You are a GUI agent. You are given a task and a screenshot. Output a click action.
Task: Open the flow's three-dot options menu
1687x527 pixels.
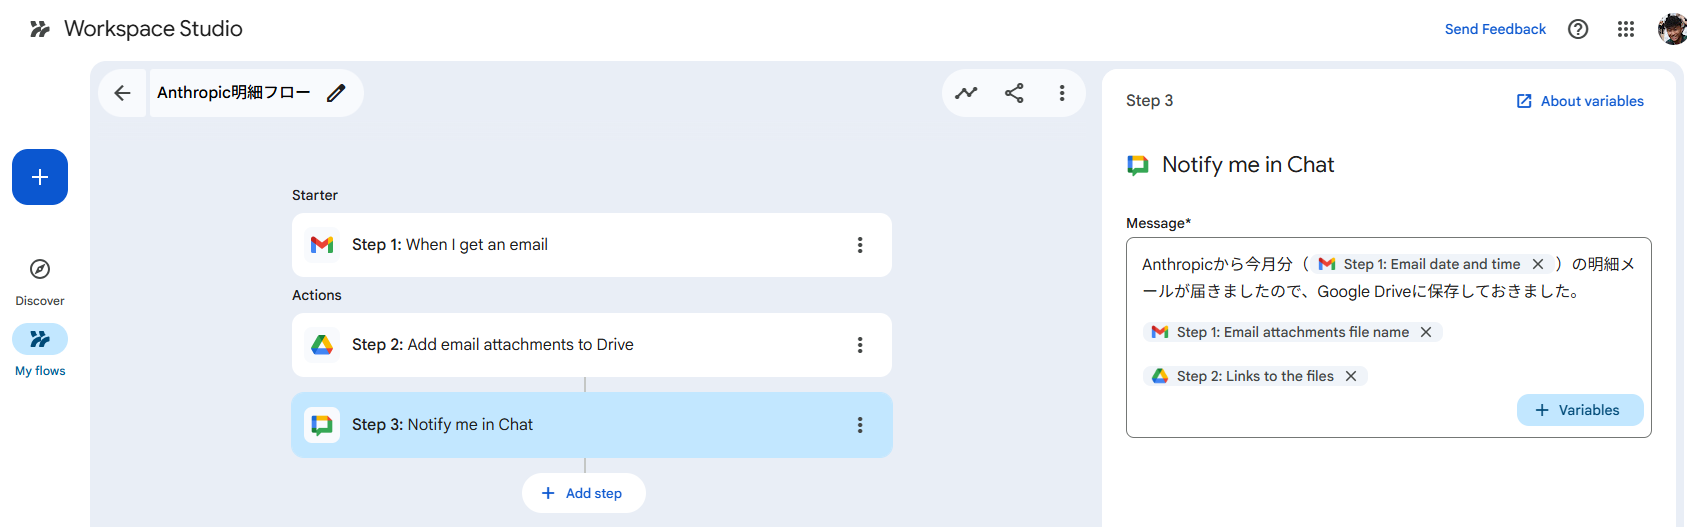[1062, 93]
